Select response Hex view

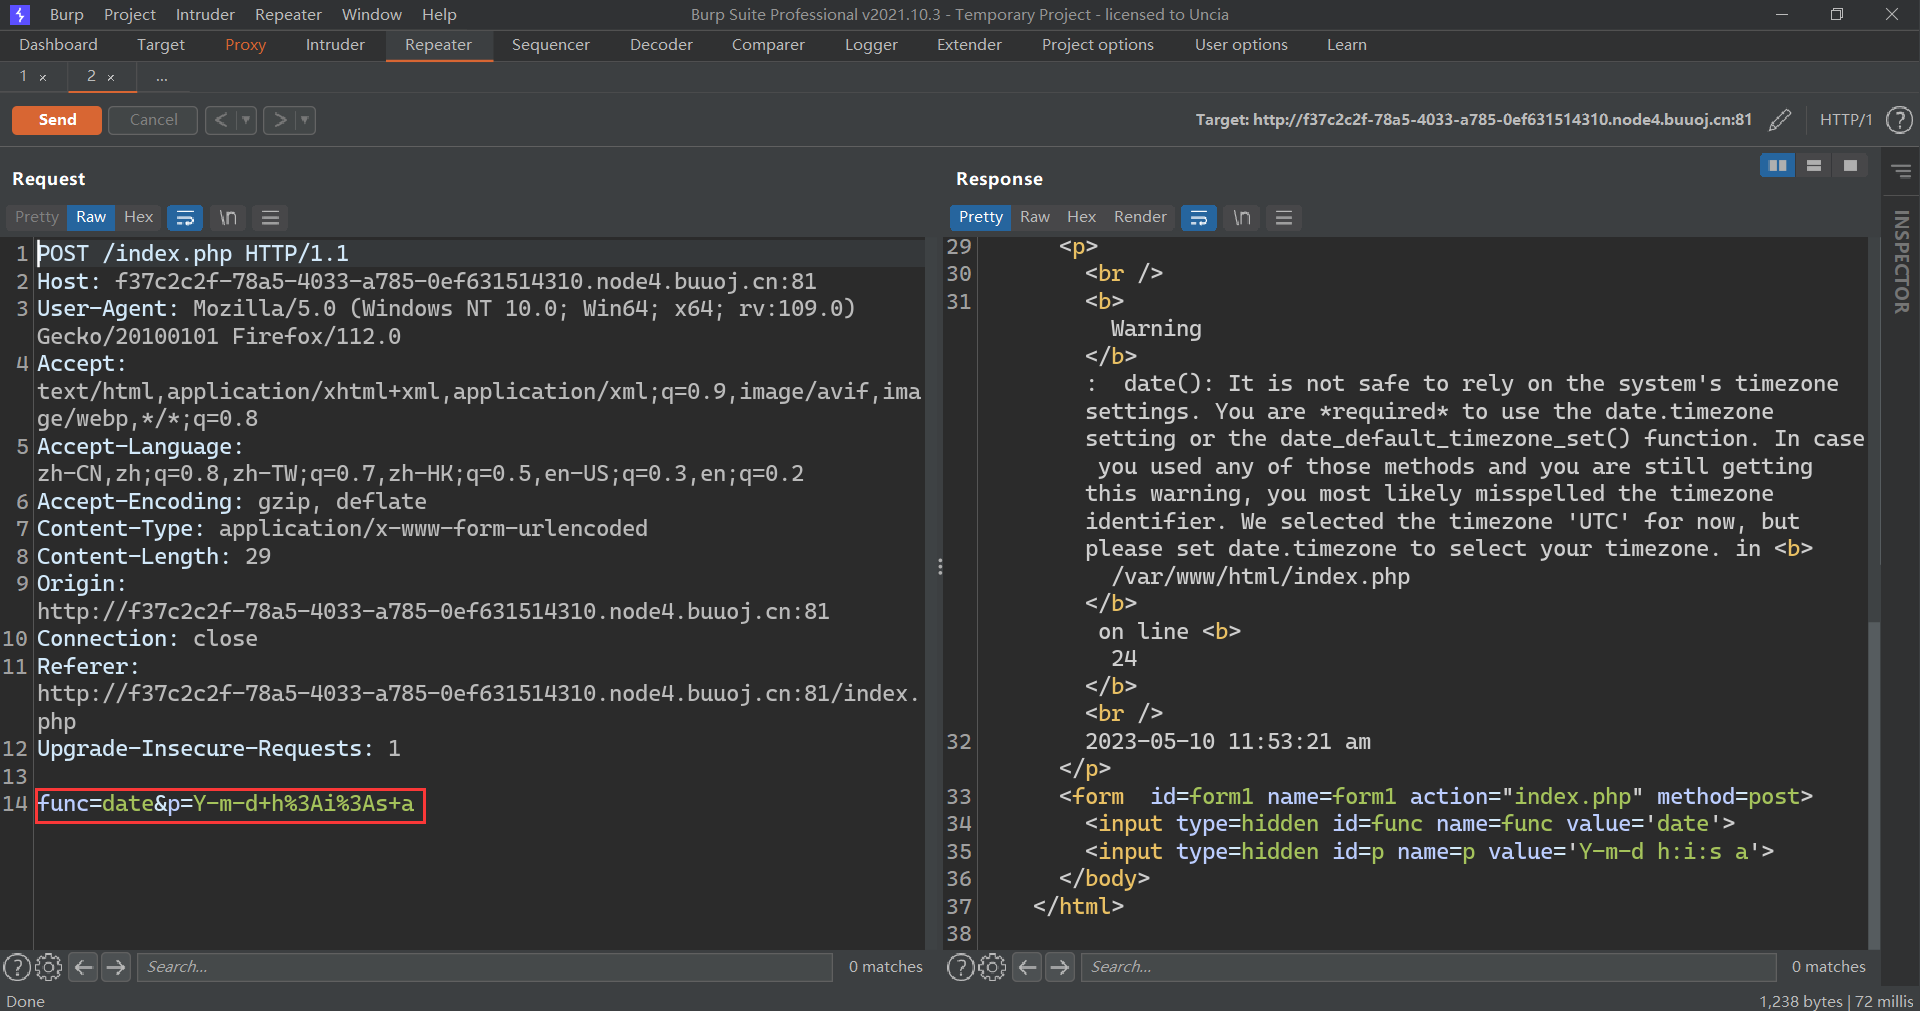1081,217
